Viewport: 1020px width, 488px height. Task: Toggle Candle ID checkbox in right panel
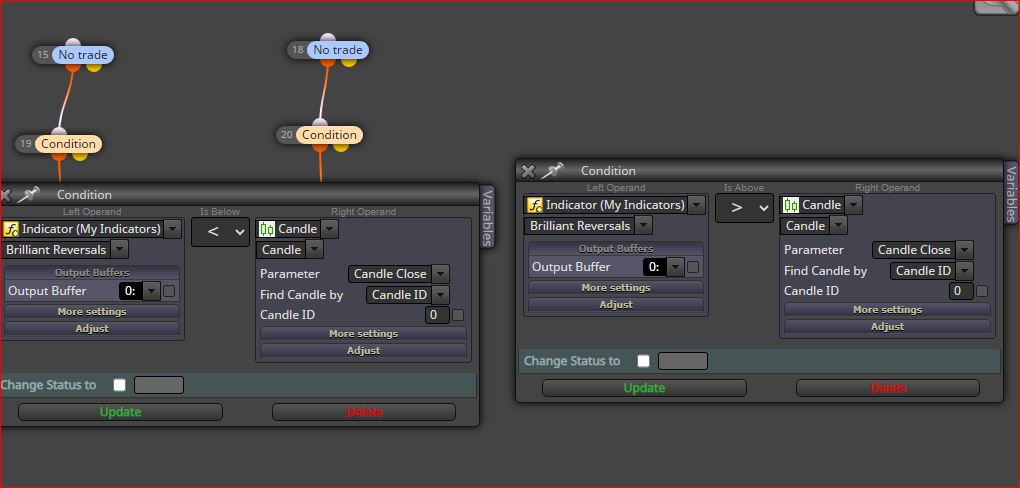click(982, 291)
